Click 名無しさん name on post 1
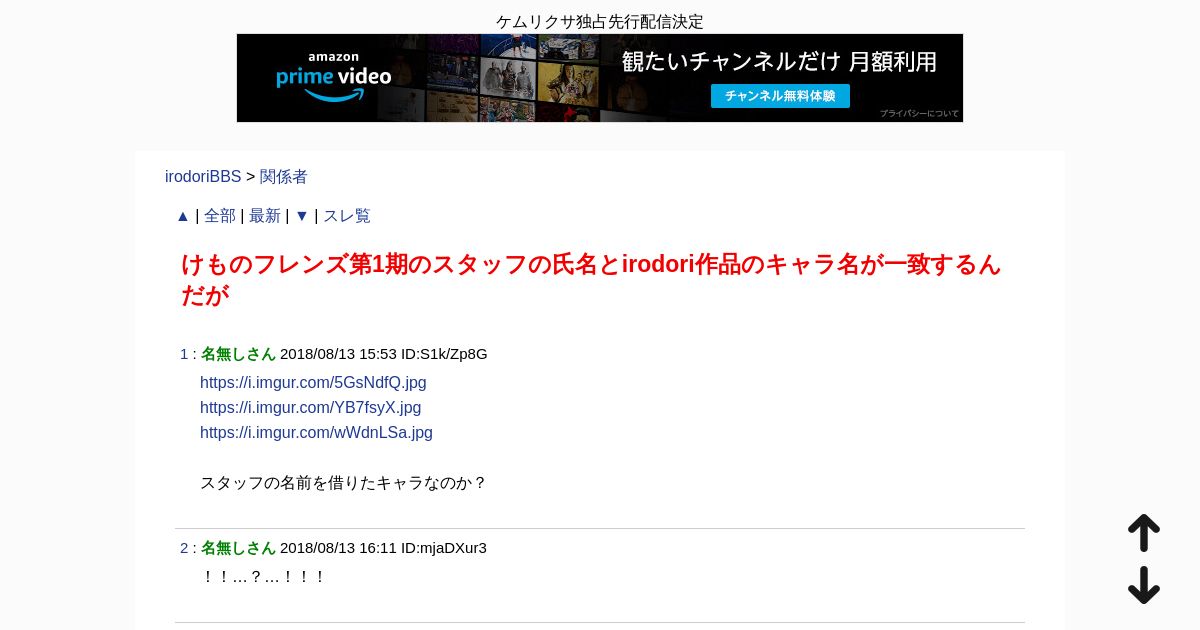 238,354
